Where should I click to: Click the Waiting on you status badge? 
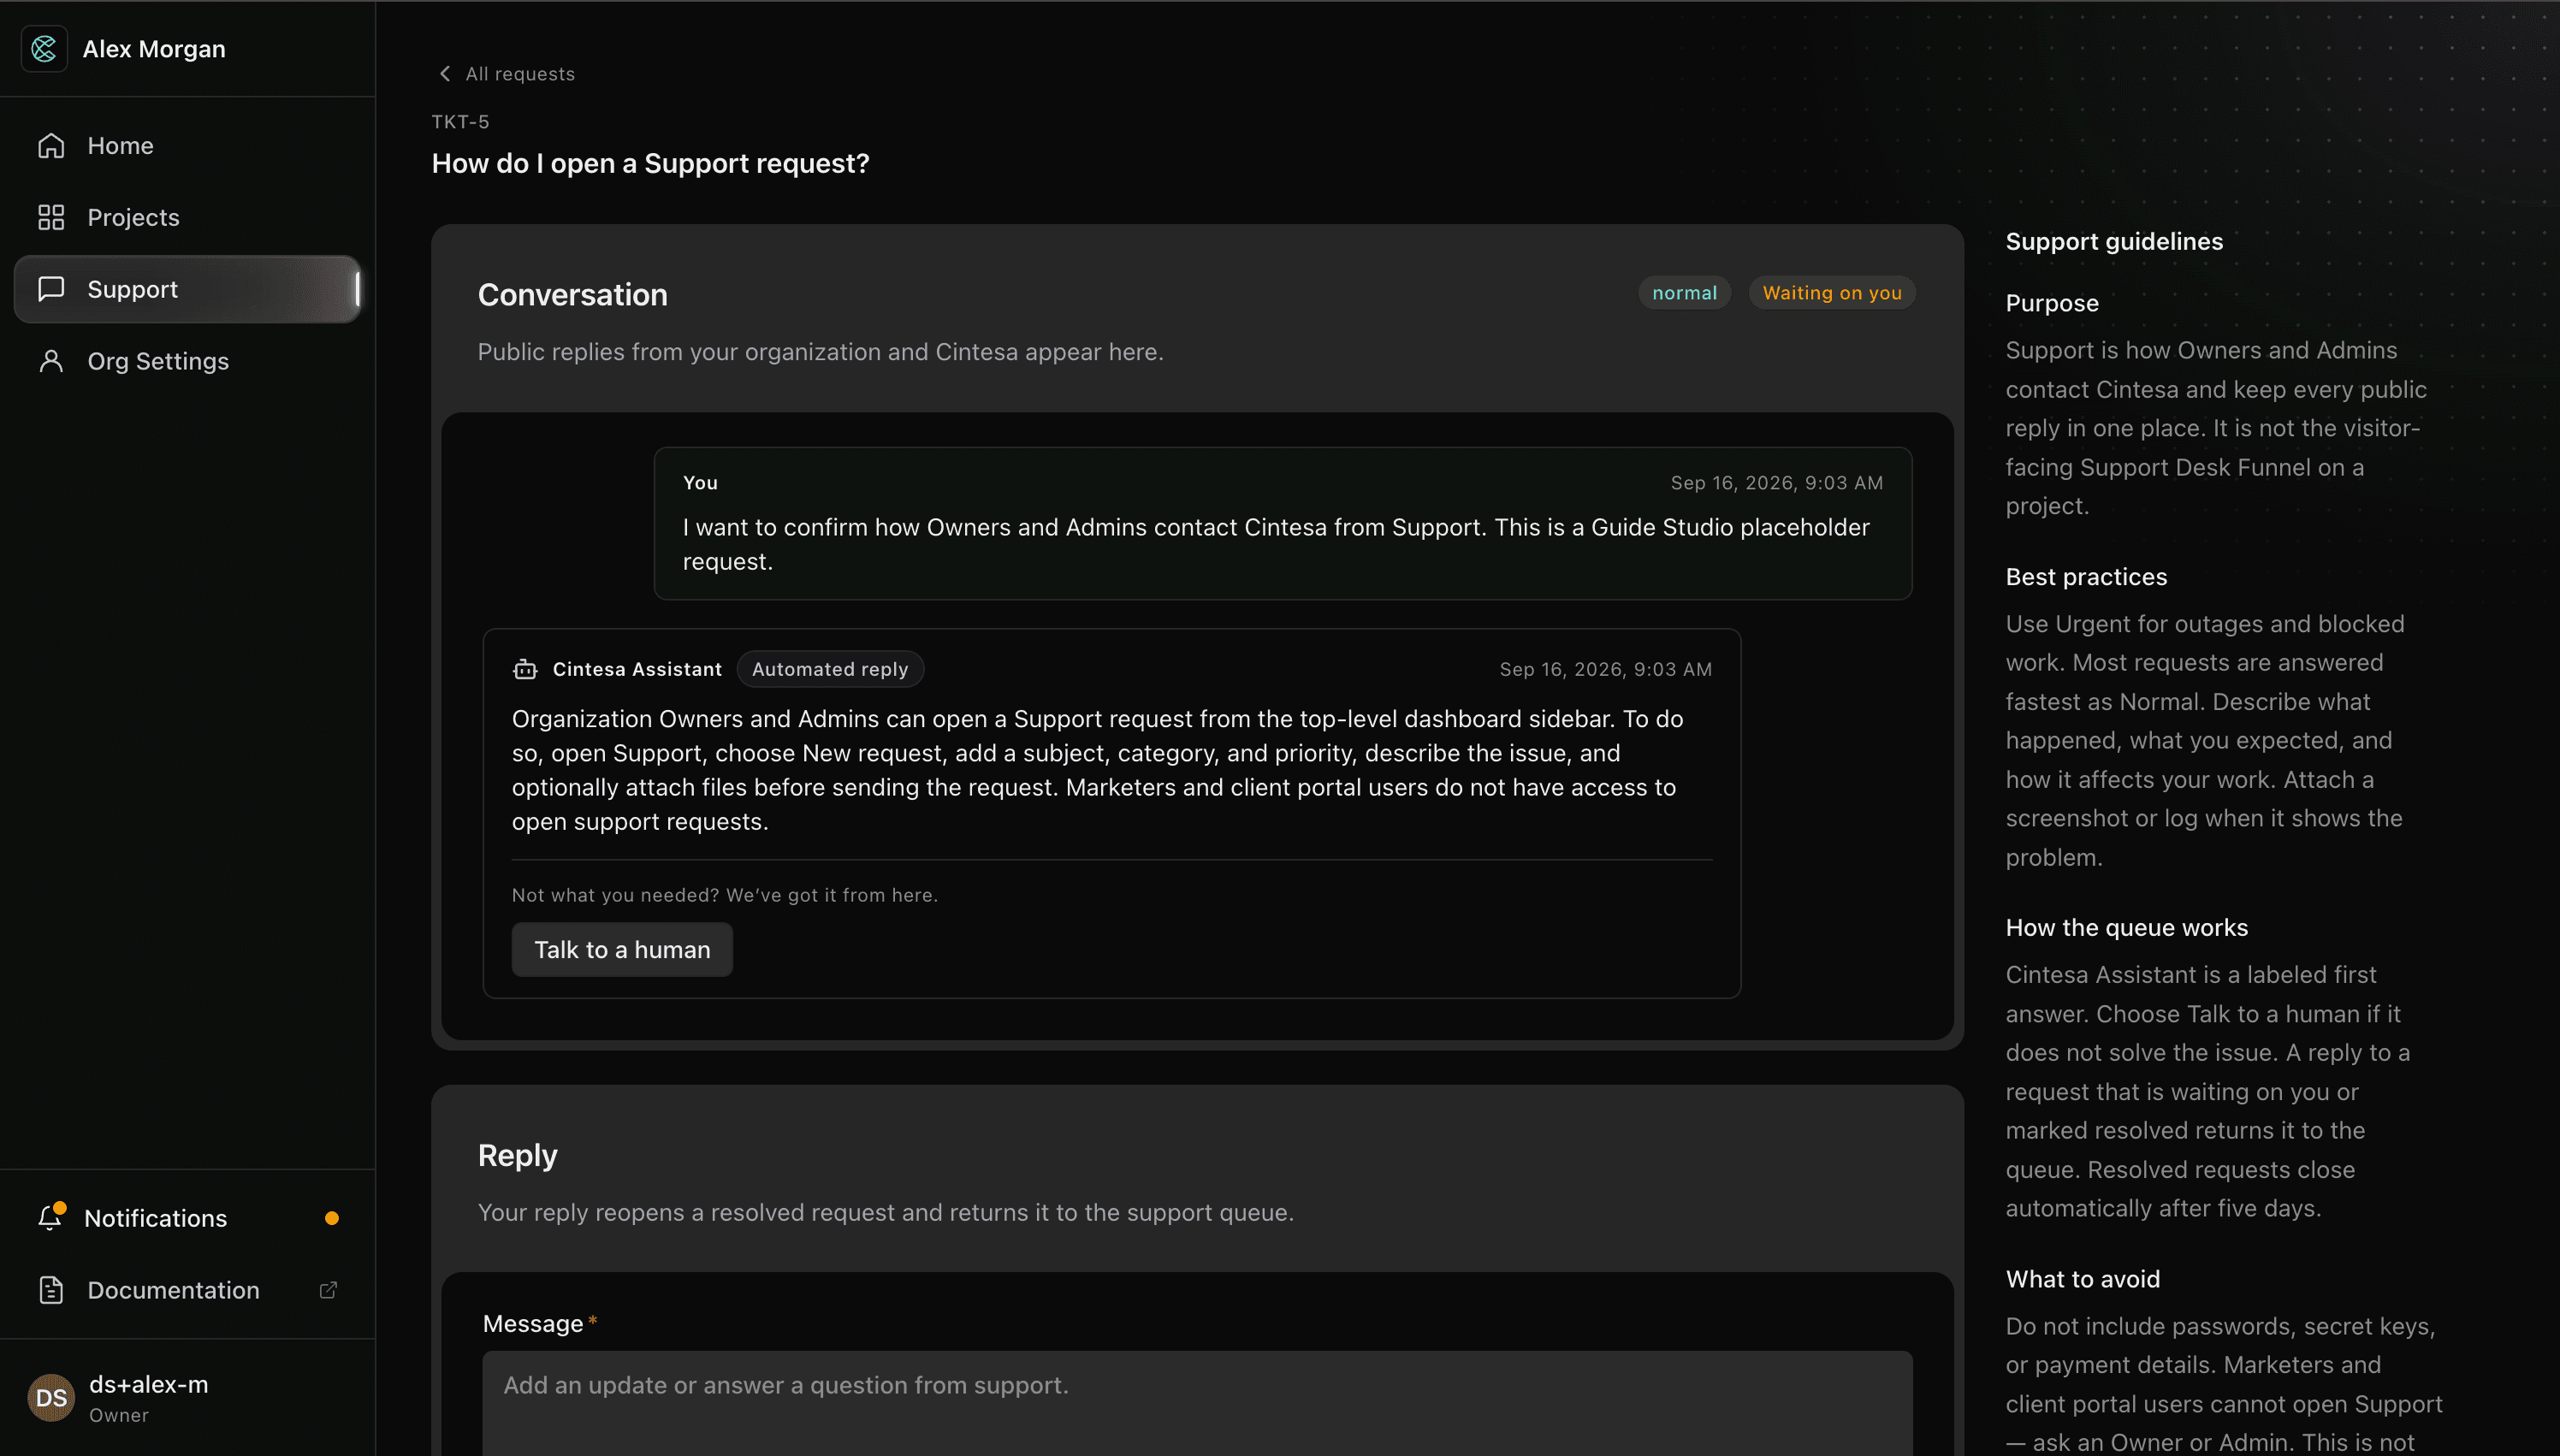(x=1832, y=293)
